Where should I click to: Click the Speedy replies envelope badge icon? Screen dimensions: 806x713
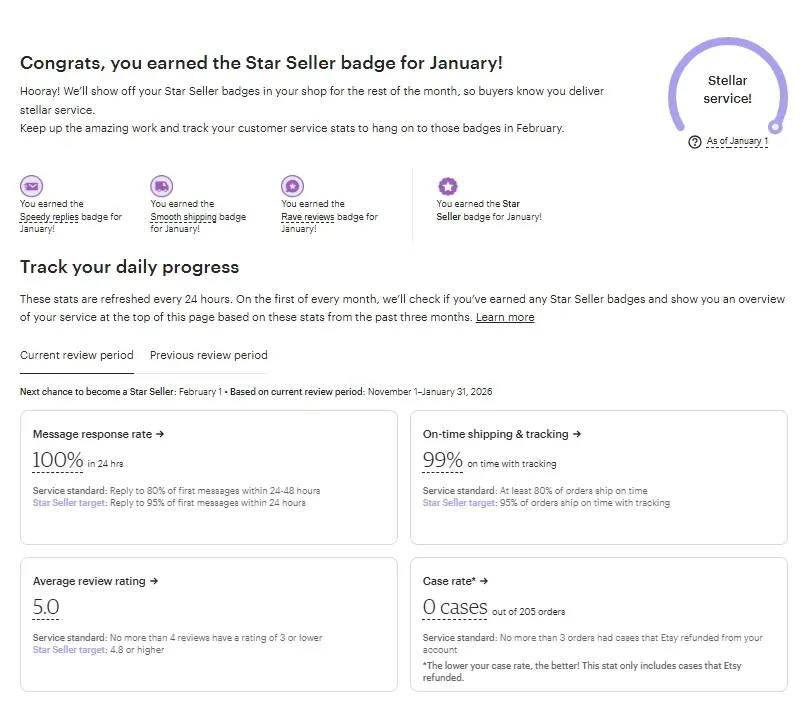click(32, 186)
